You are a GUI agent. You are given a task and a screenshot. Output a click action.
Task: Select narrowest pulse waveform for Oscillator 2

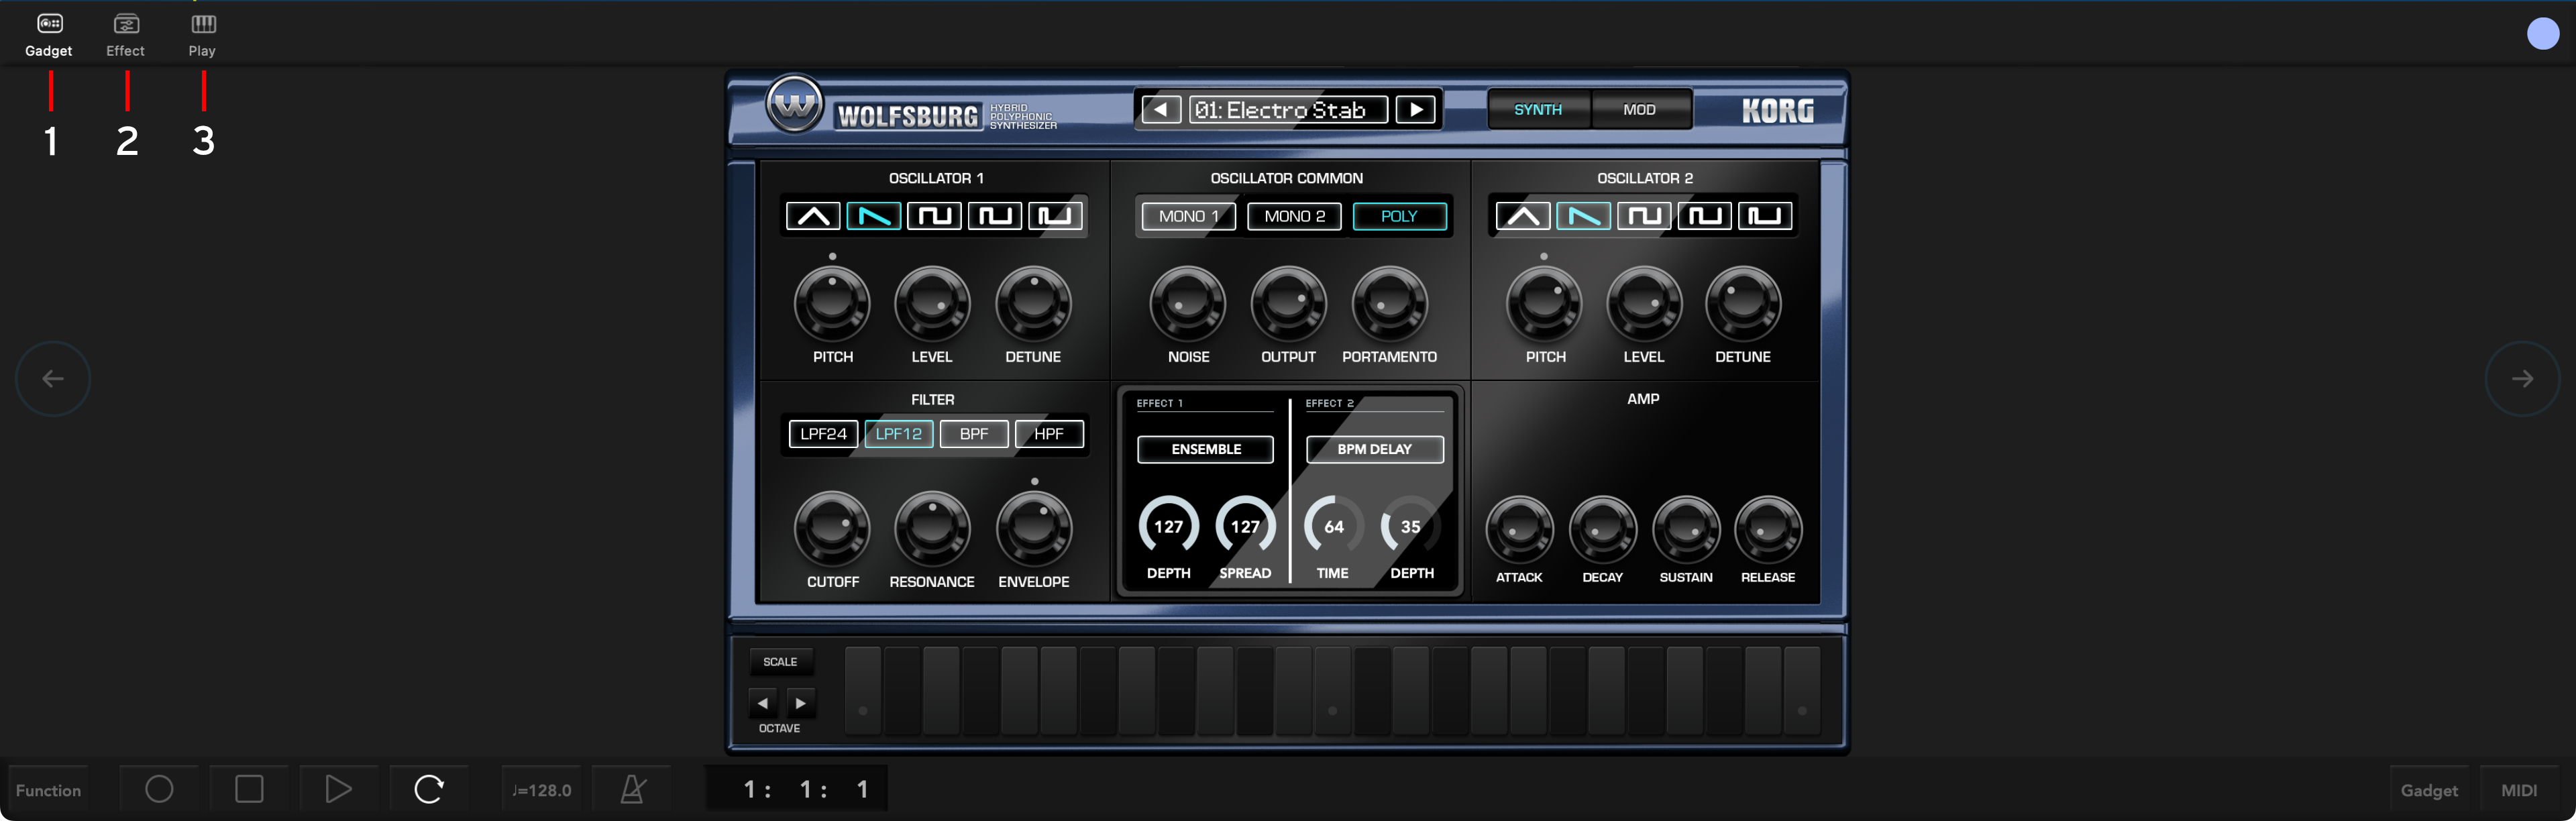1765,216
